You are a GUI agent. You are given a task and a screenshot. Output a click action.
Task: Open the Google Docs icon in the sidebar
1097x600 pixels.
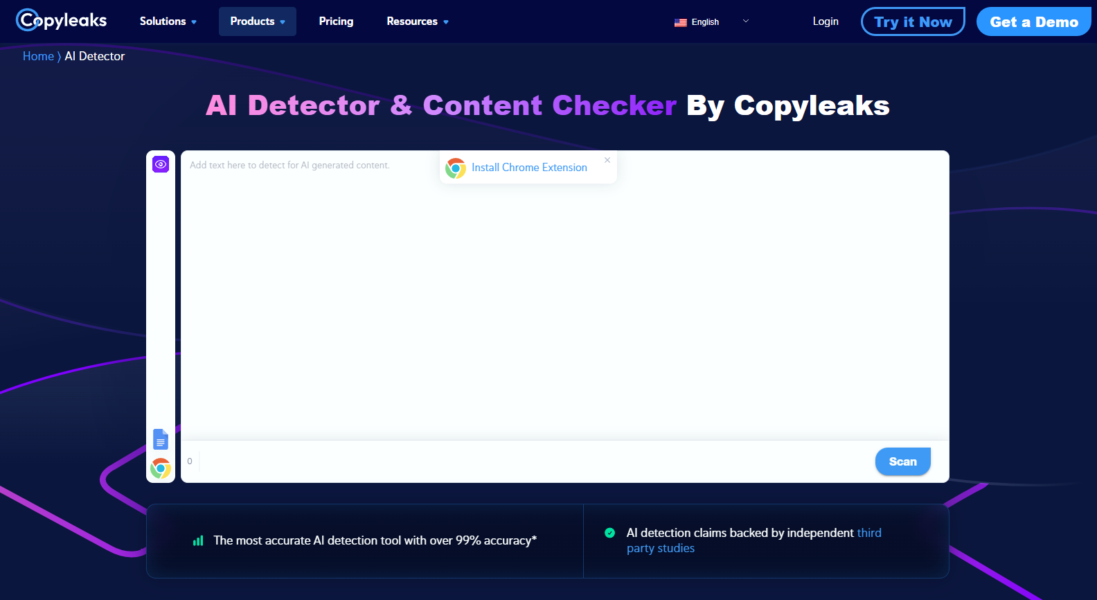click(x=160, y=439)
